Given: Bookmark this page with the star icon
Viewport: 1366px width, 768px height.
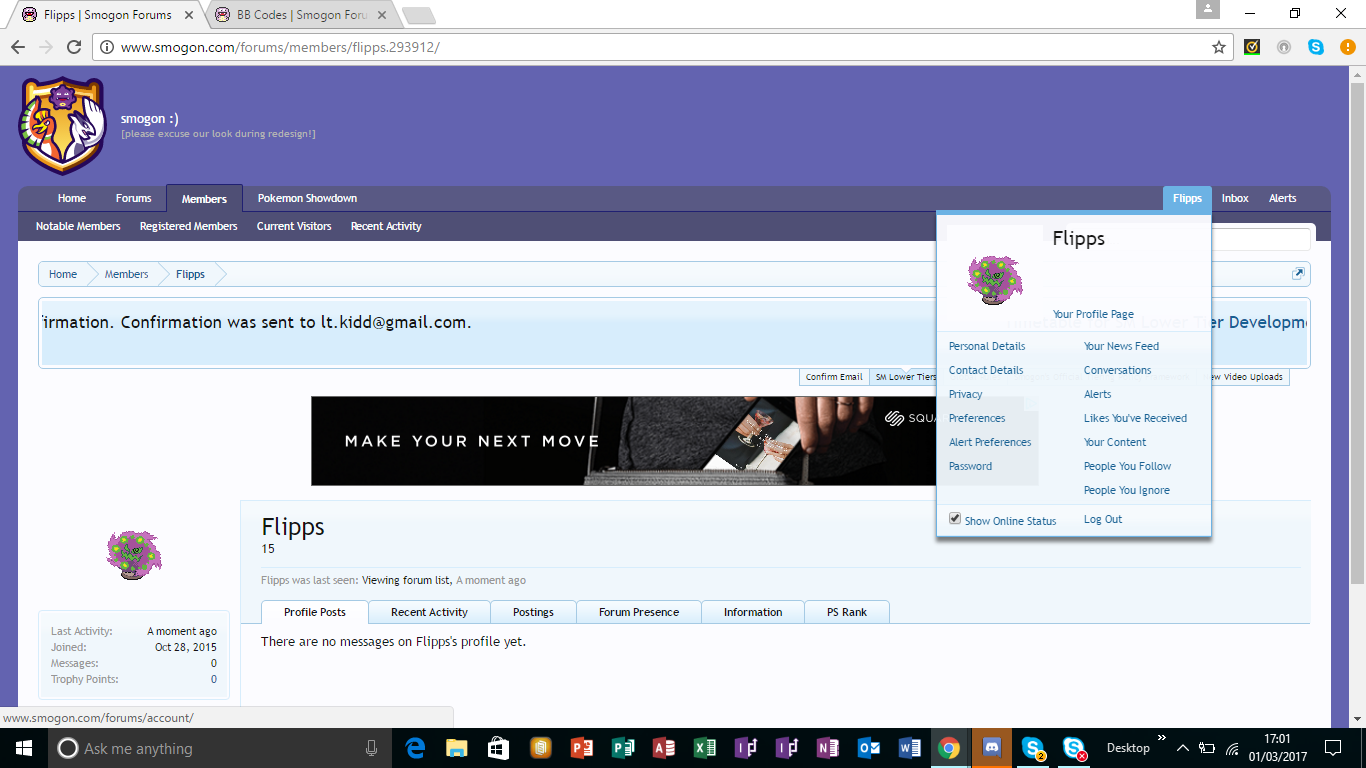Looking at the screenshot, I should [x=1219, y=47].
